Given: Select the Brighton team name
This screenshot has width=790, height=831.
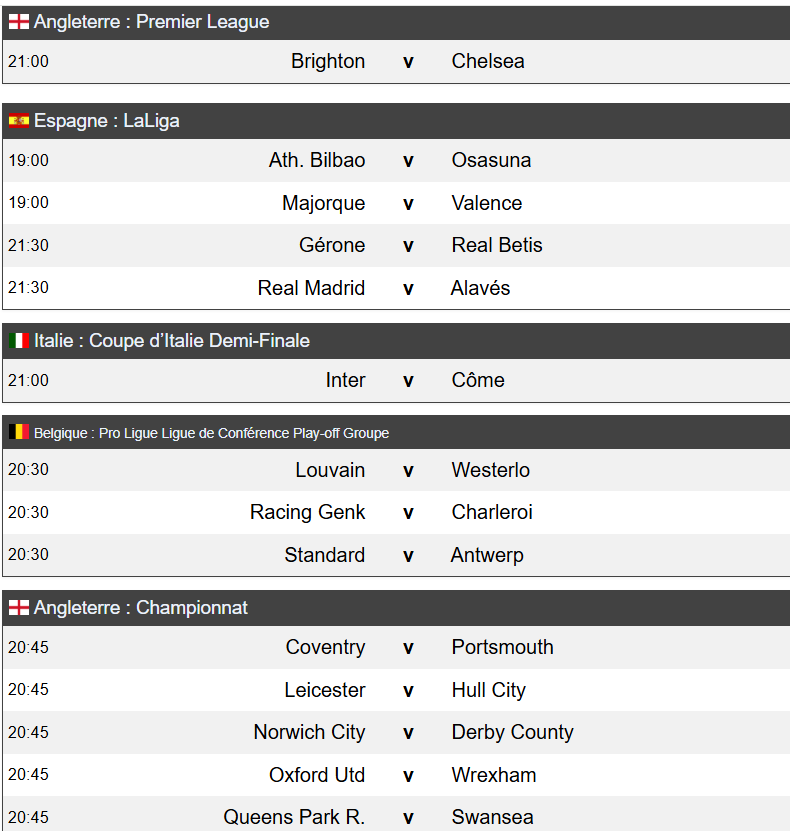Looking at the screenshot, I should [x=328, y=61].
